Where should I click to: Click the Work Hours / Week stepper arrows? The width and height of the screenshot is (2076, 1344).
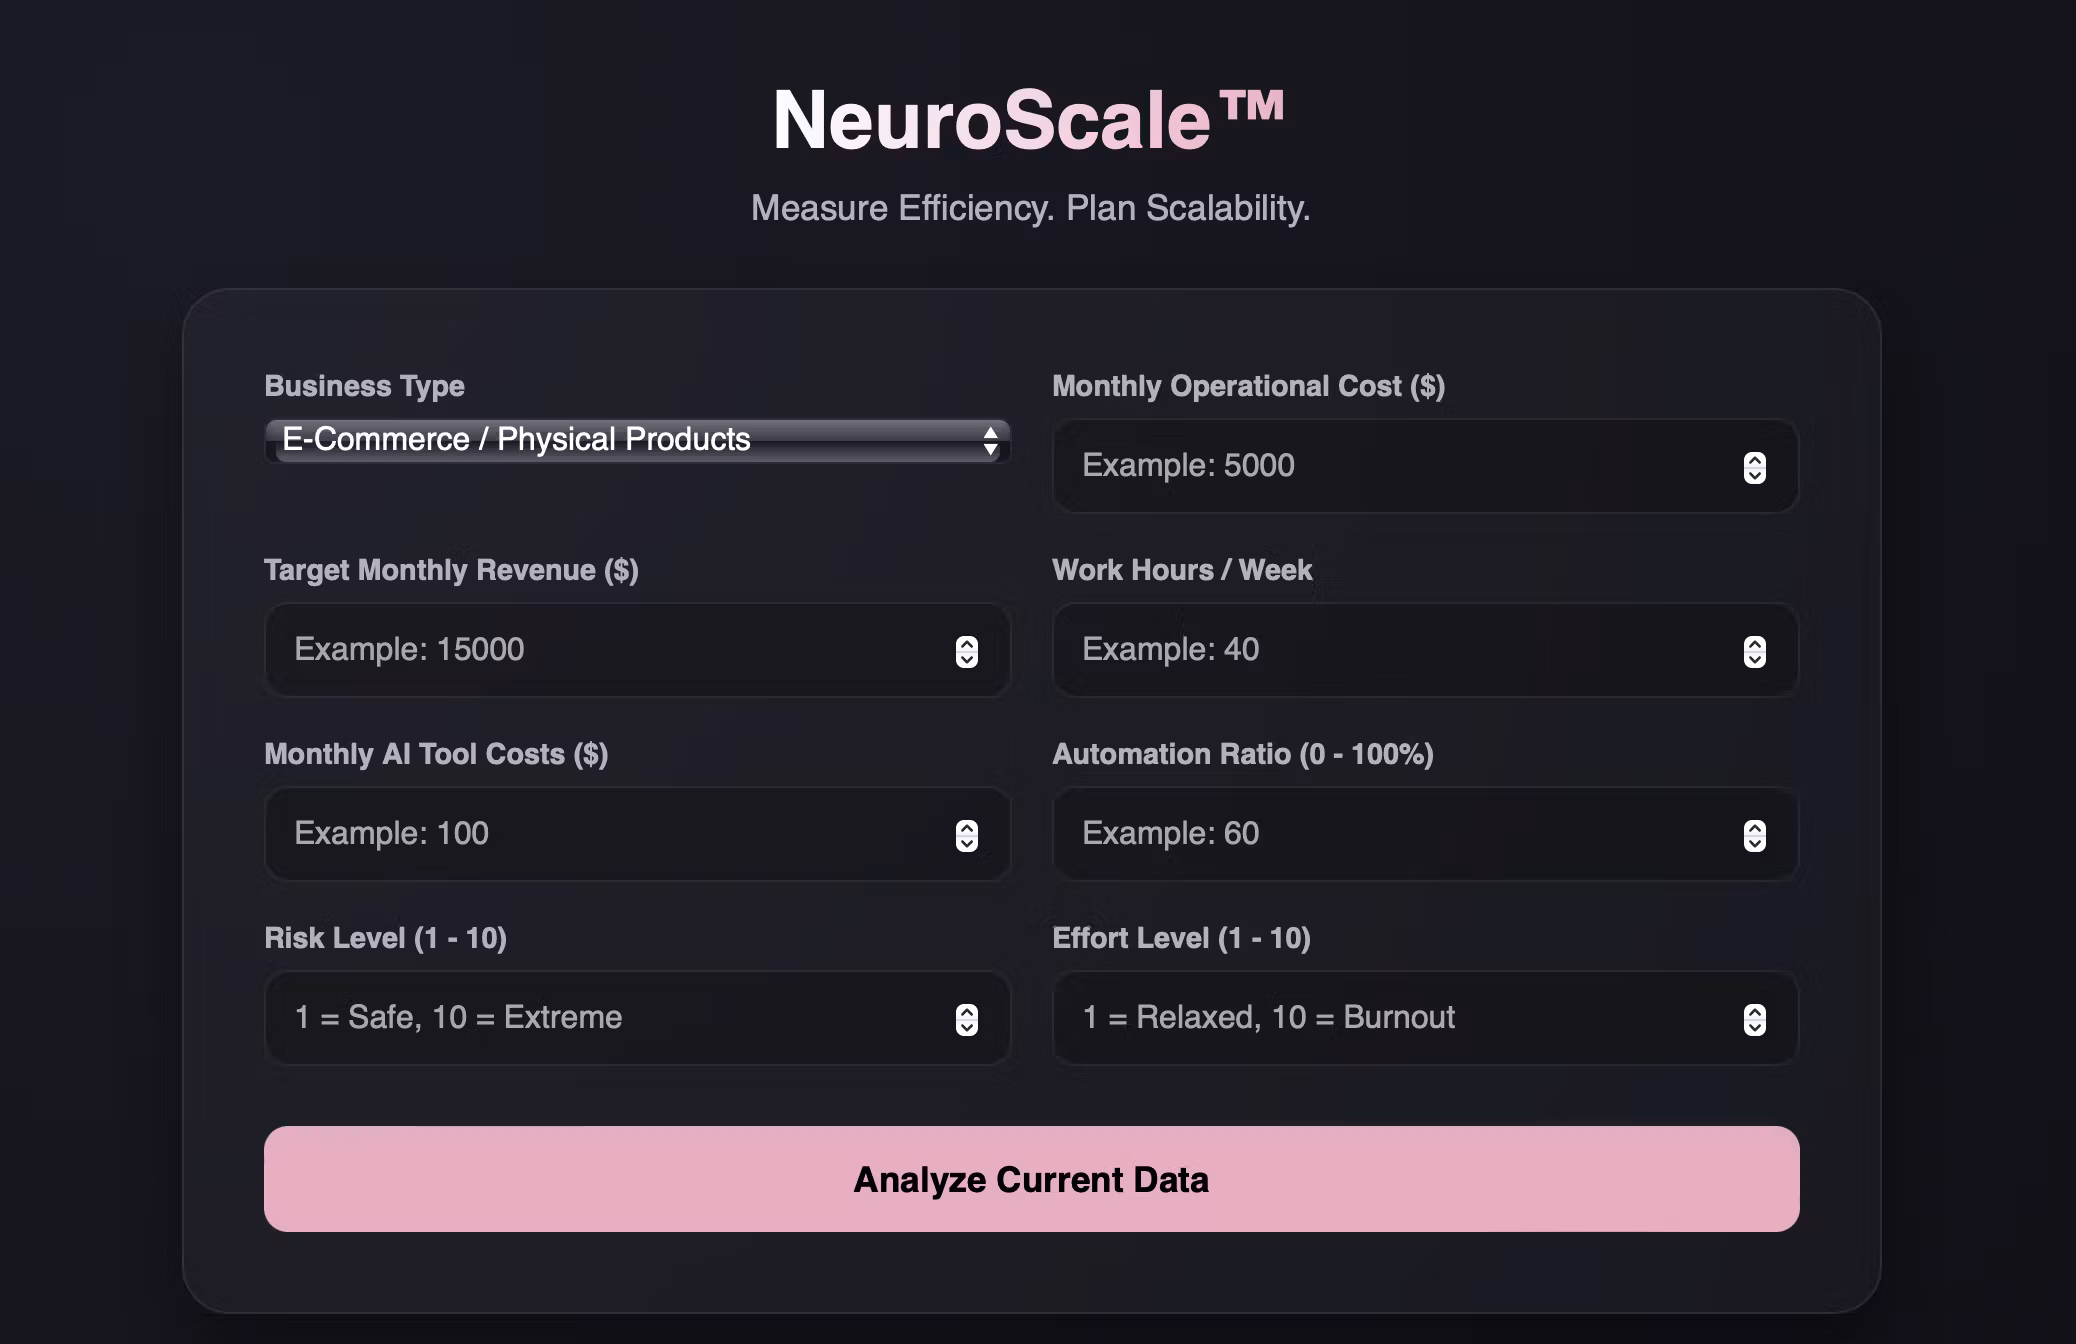pyautogui.click(x=1754, y=651)
